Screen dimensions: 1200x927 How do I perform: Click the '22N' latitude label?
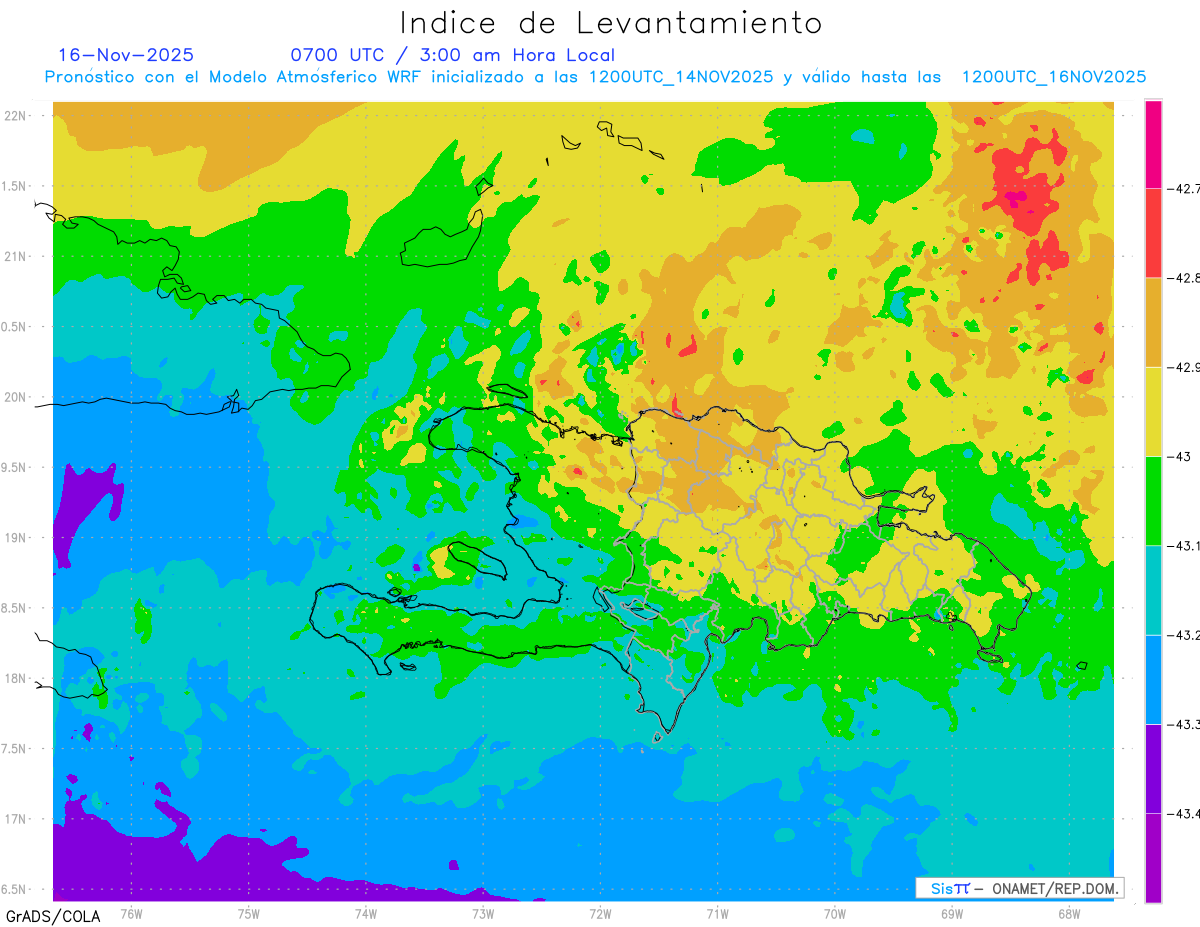(x=17, y=116)
